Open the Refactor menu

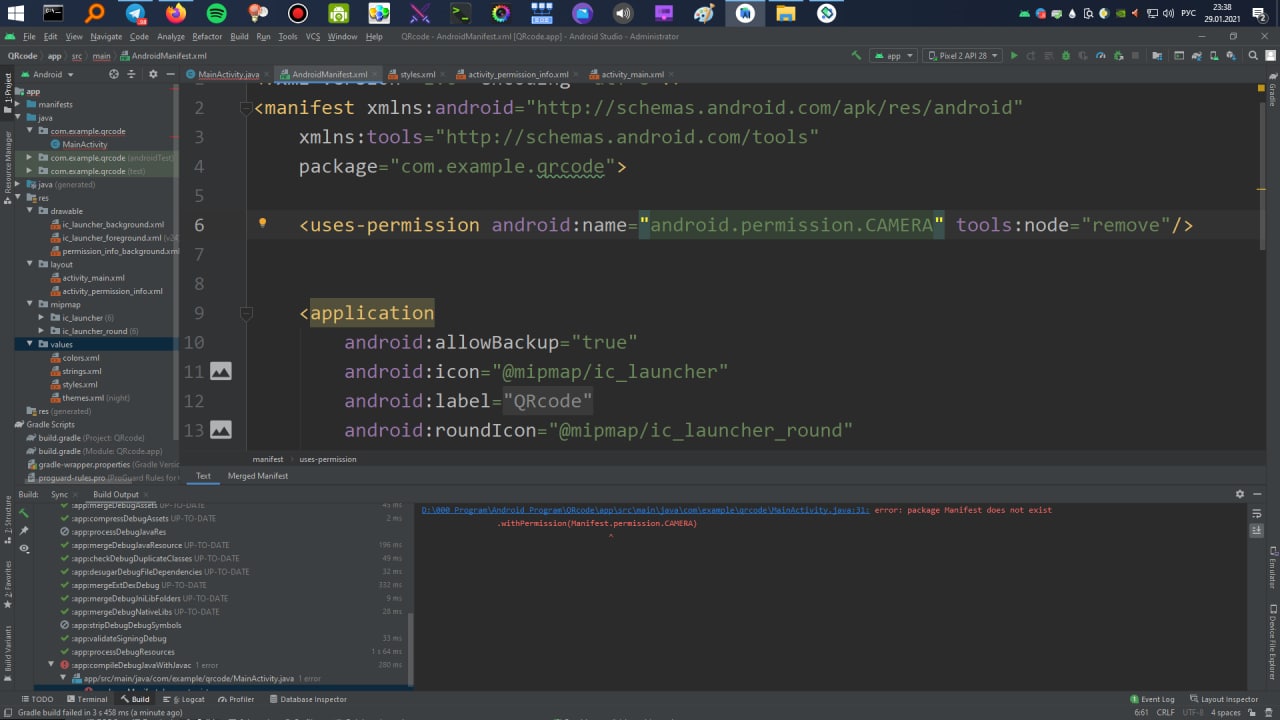(x=207, y=36)
